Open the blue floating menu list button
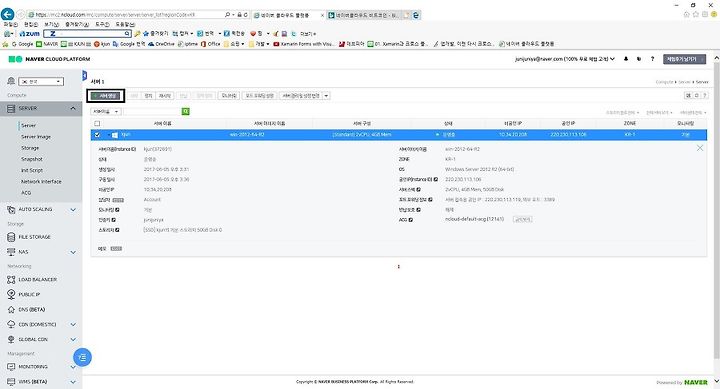This screenshot has height=389, width=720. click(x=83, y=357)
